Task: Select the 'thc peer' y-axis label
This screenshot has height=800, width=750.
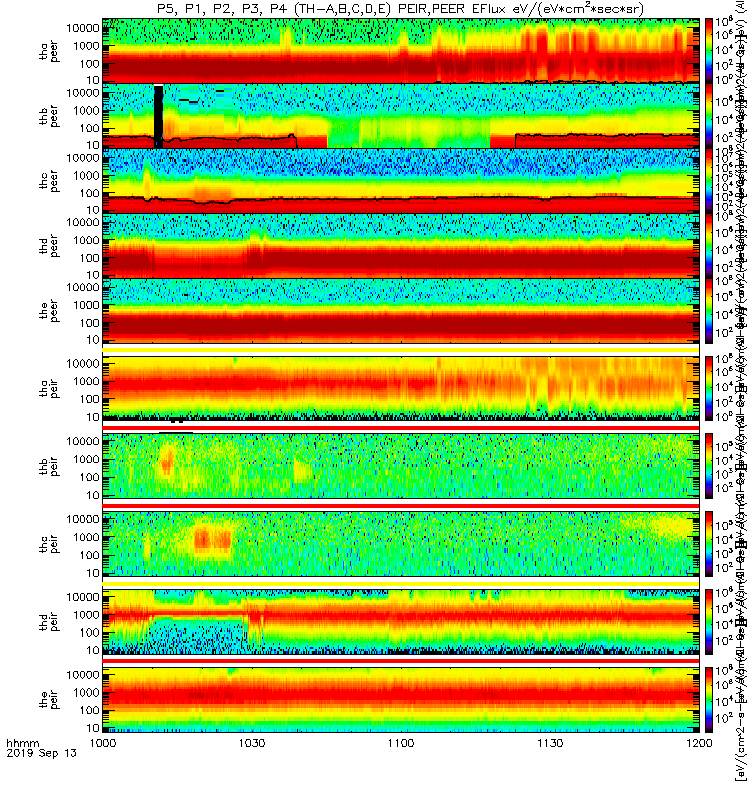Action: 49,181
